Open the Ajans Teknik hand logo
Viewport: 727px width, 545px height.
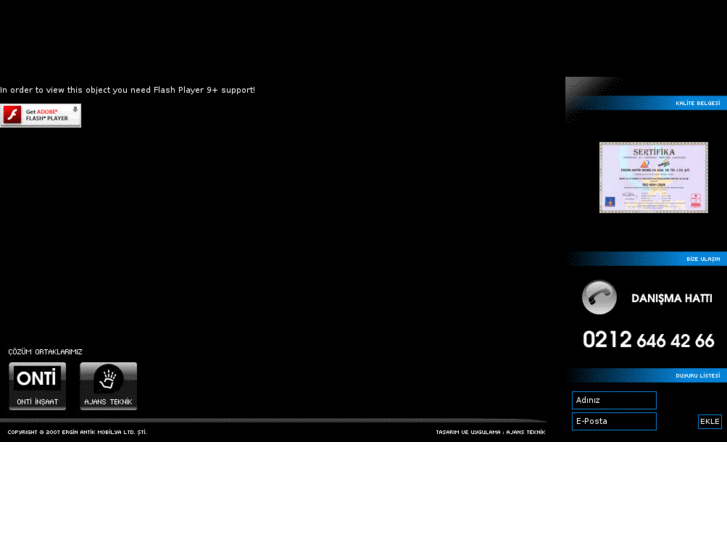[x=108, y=386]
